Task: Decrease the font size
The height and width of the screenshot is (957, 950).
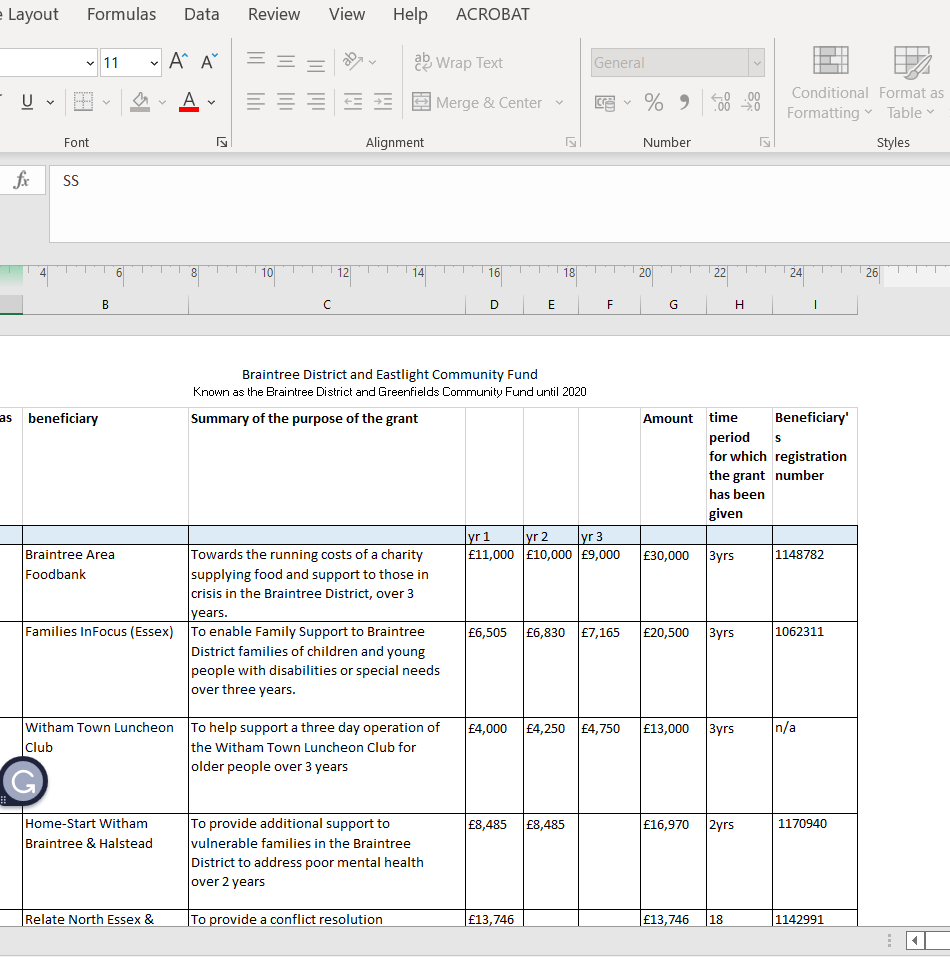Action: pyautogui.click(x=209, y=62)
